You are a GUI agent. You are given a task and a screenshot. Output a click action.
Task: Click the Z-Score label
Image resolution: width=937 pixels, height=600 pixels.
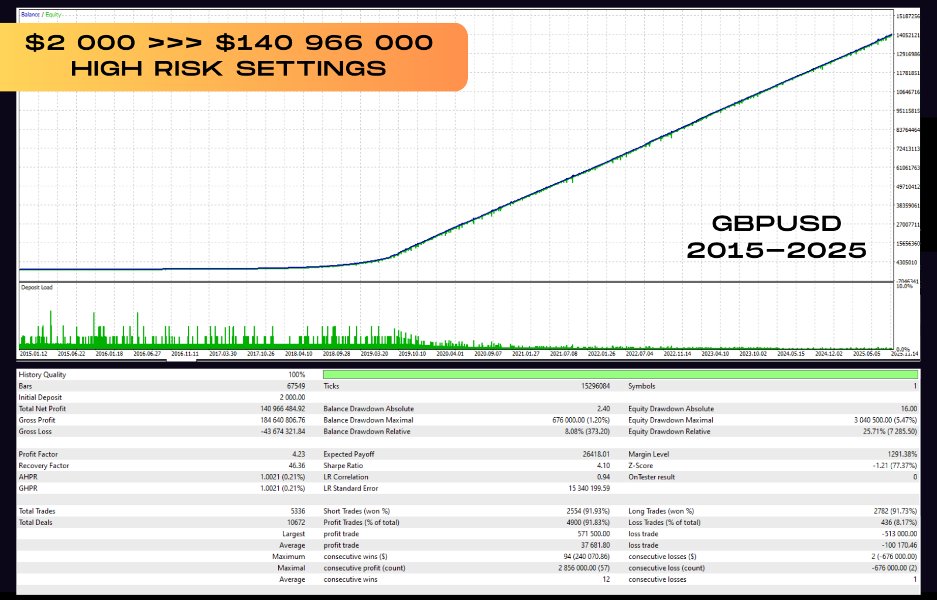[x=641, y=465]
